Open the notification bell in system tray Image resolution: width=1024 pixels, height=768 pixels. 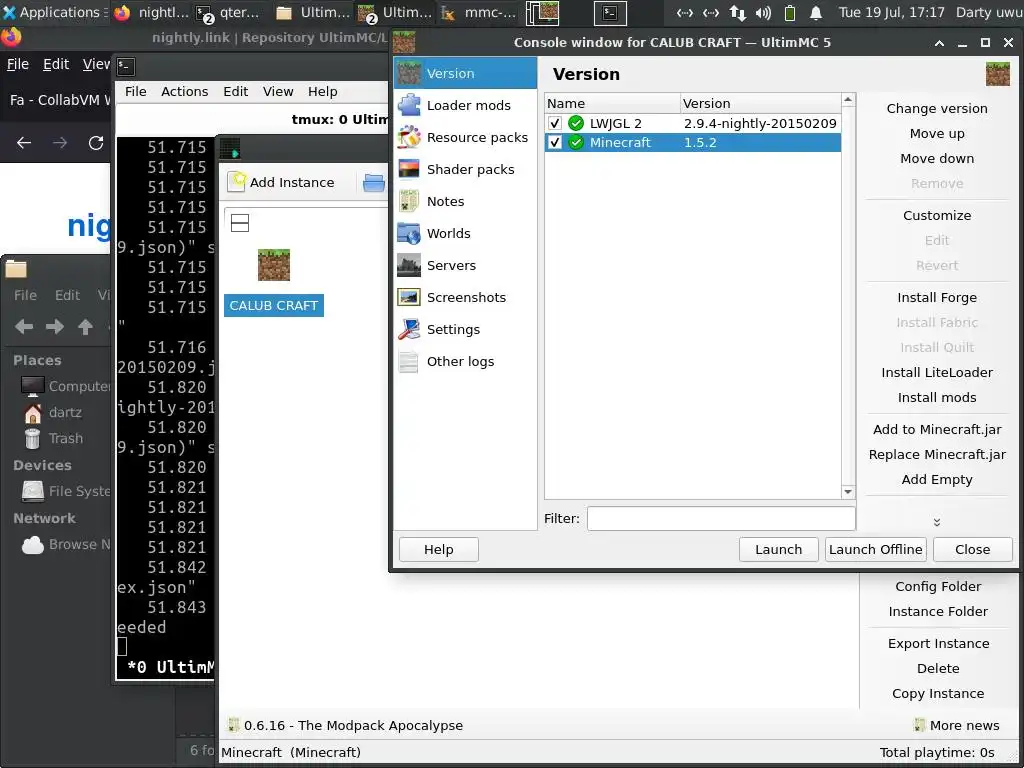tap(816, 12)
